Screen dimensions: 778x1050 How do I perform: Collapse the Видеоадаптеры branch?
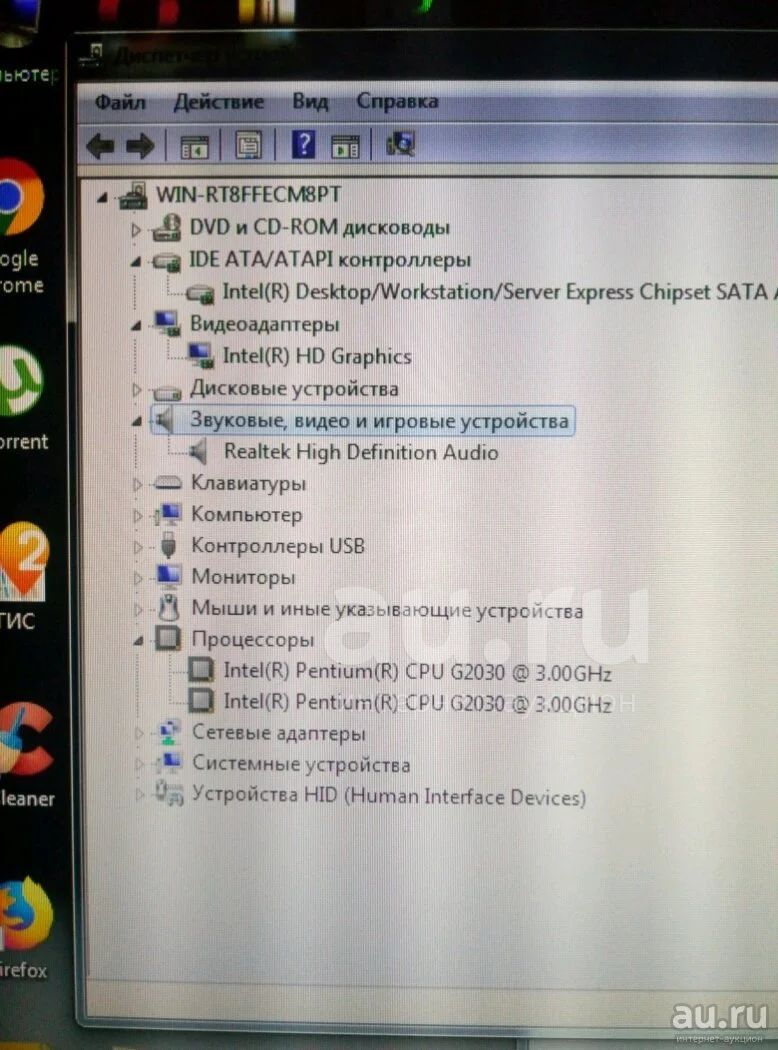tap(137, 326)
